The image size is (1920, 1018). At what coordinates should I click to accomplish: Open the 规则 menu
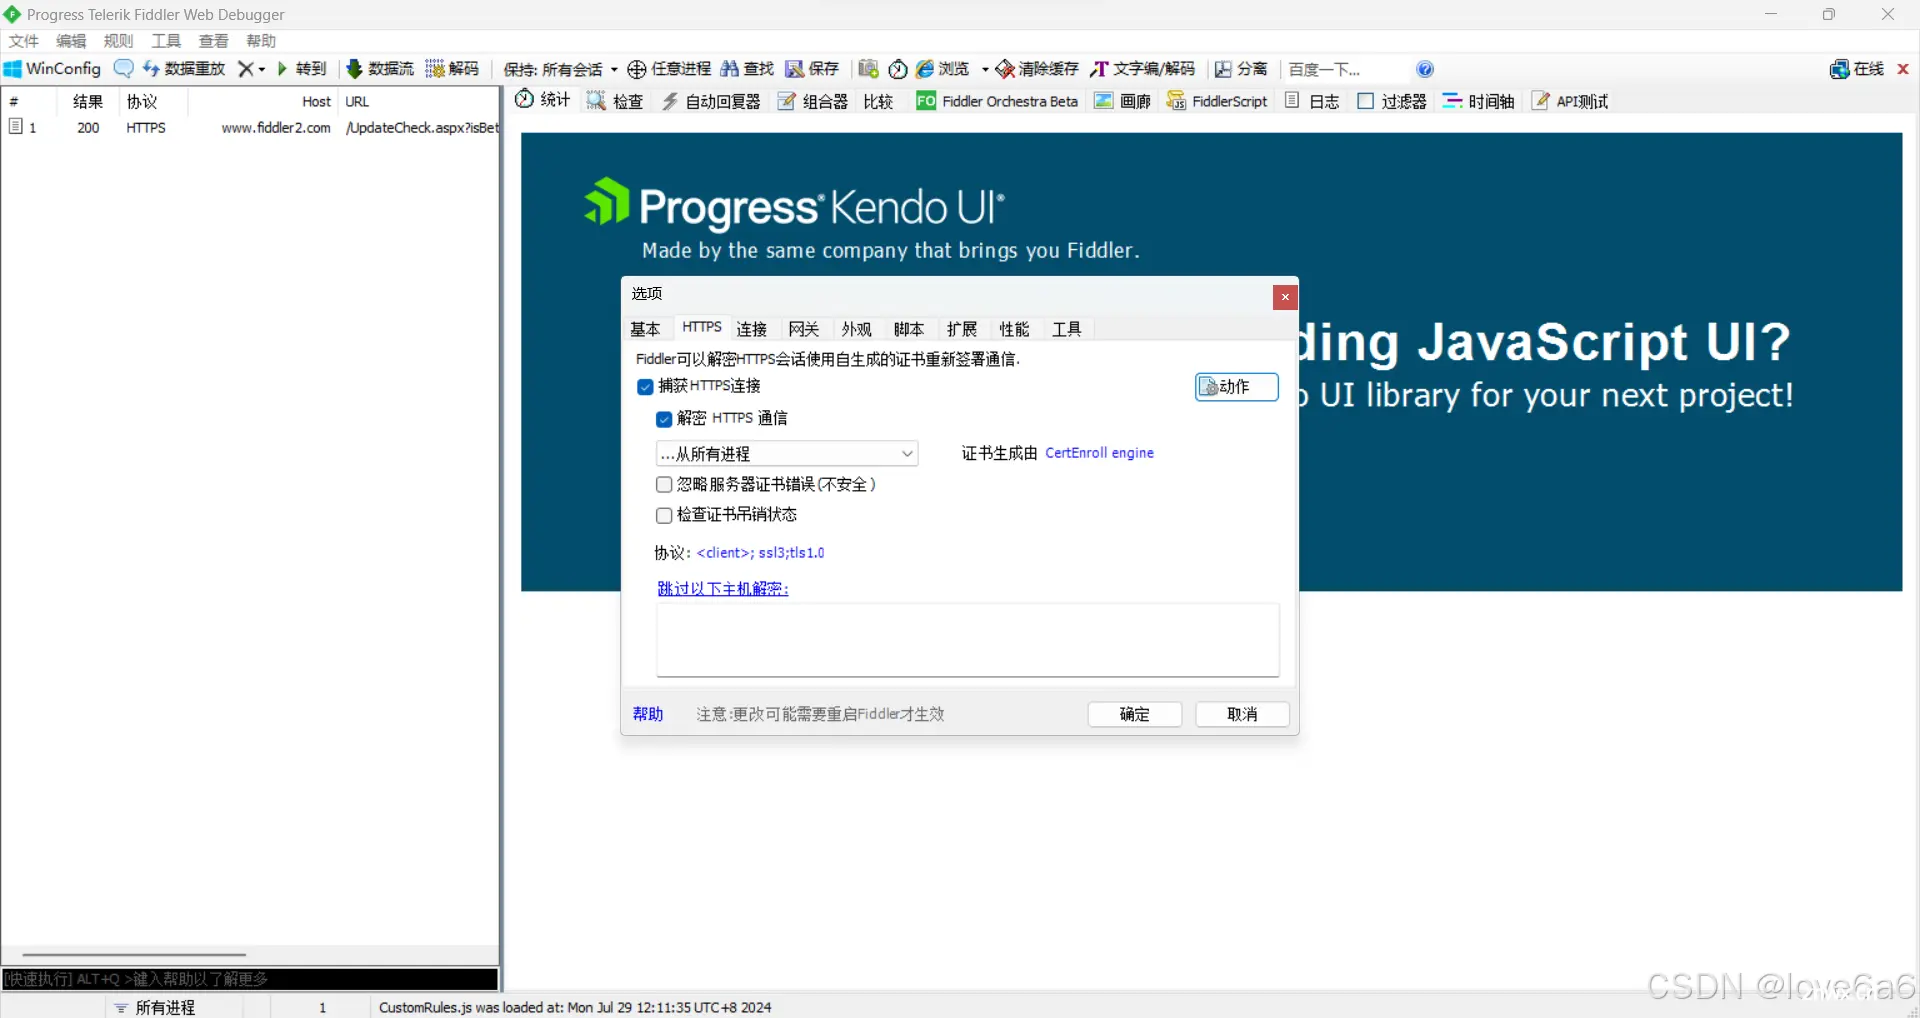pos(118,41)
